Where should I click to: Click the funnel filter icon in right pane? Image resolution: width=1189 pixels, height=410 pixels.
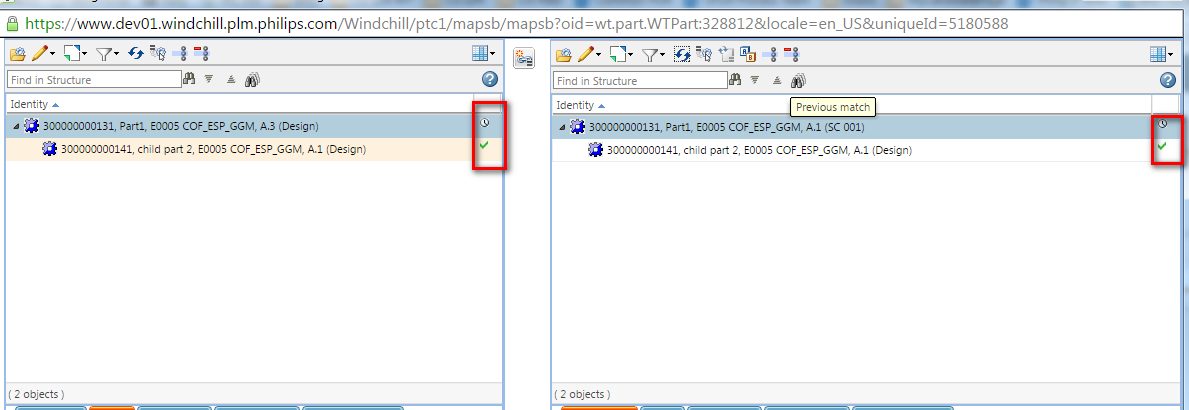pos(650,55)
